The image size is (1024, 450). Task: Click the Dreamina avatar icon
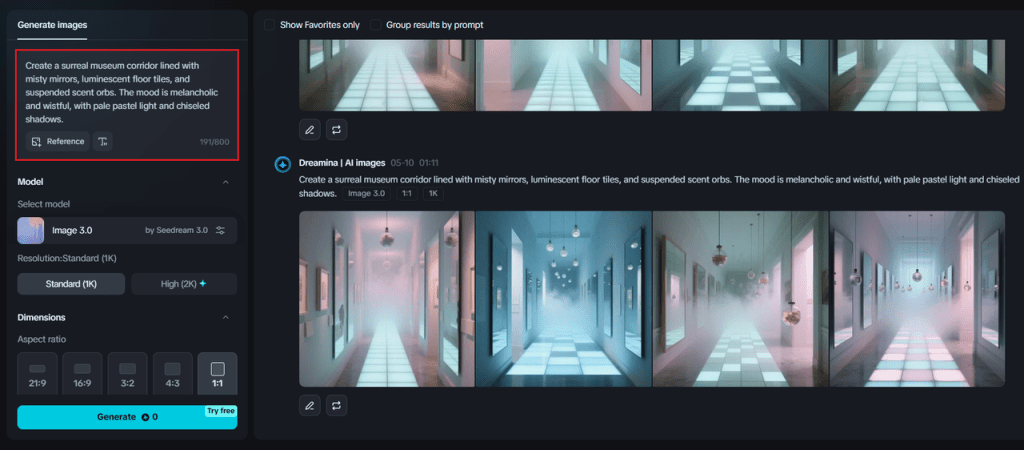pos(283,163)
